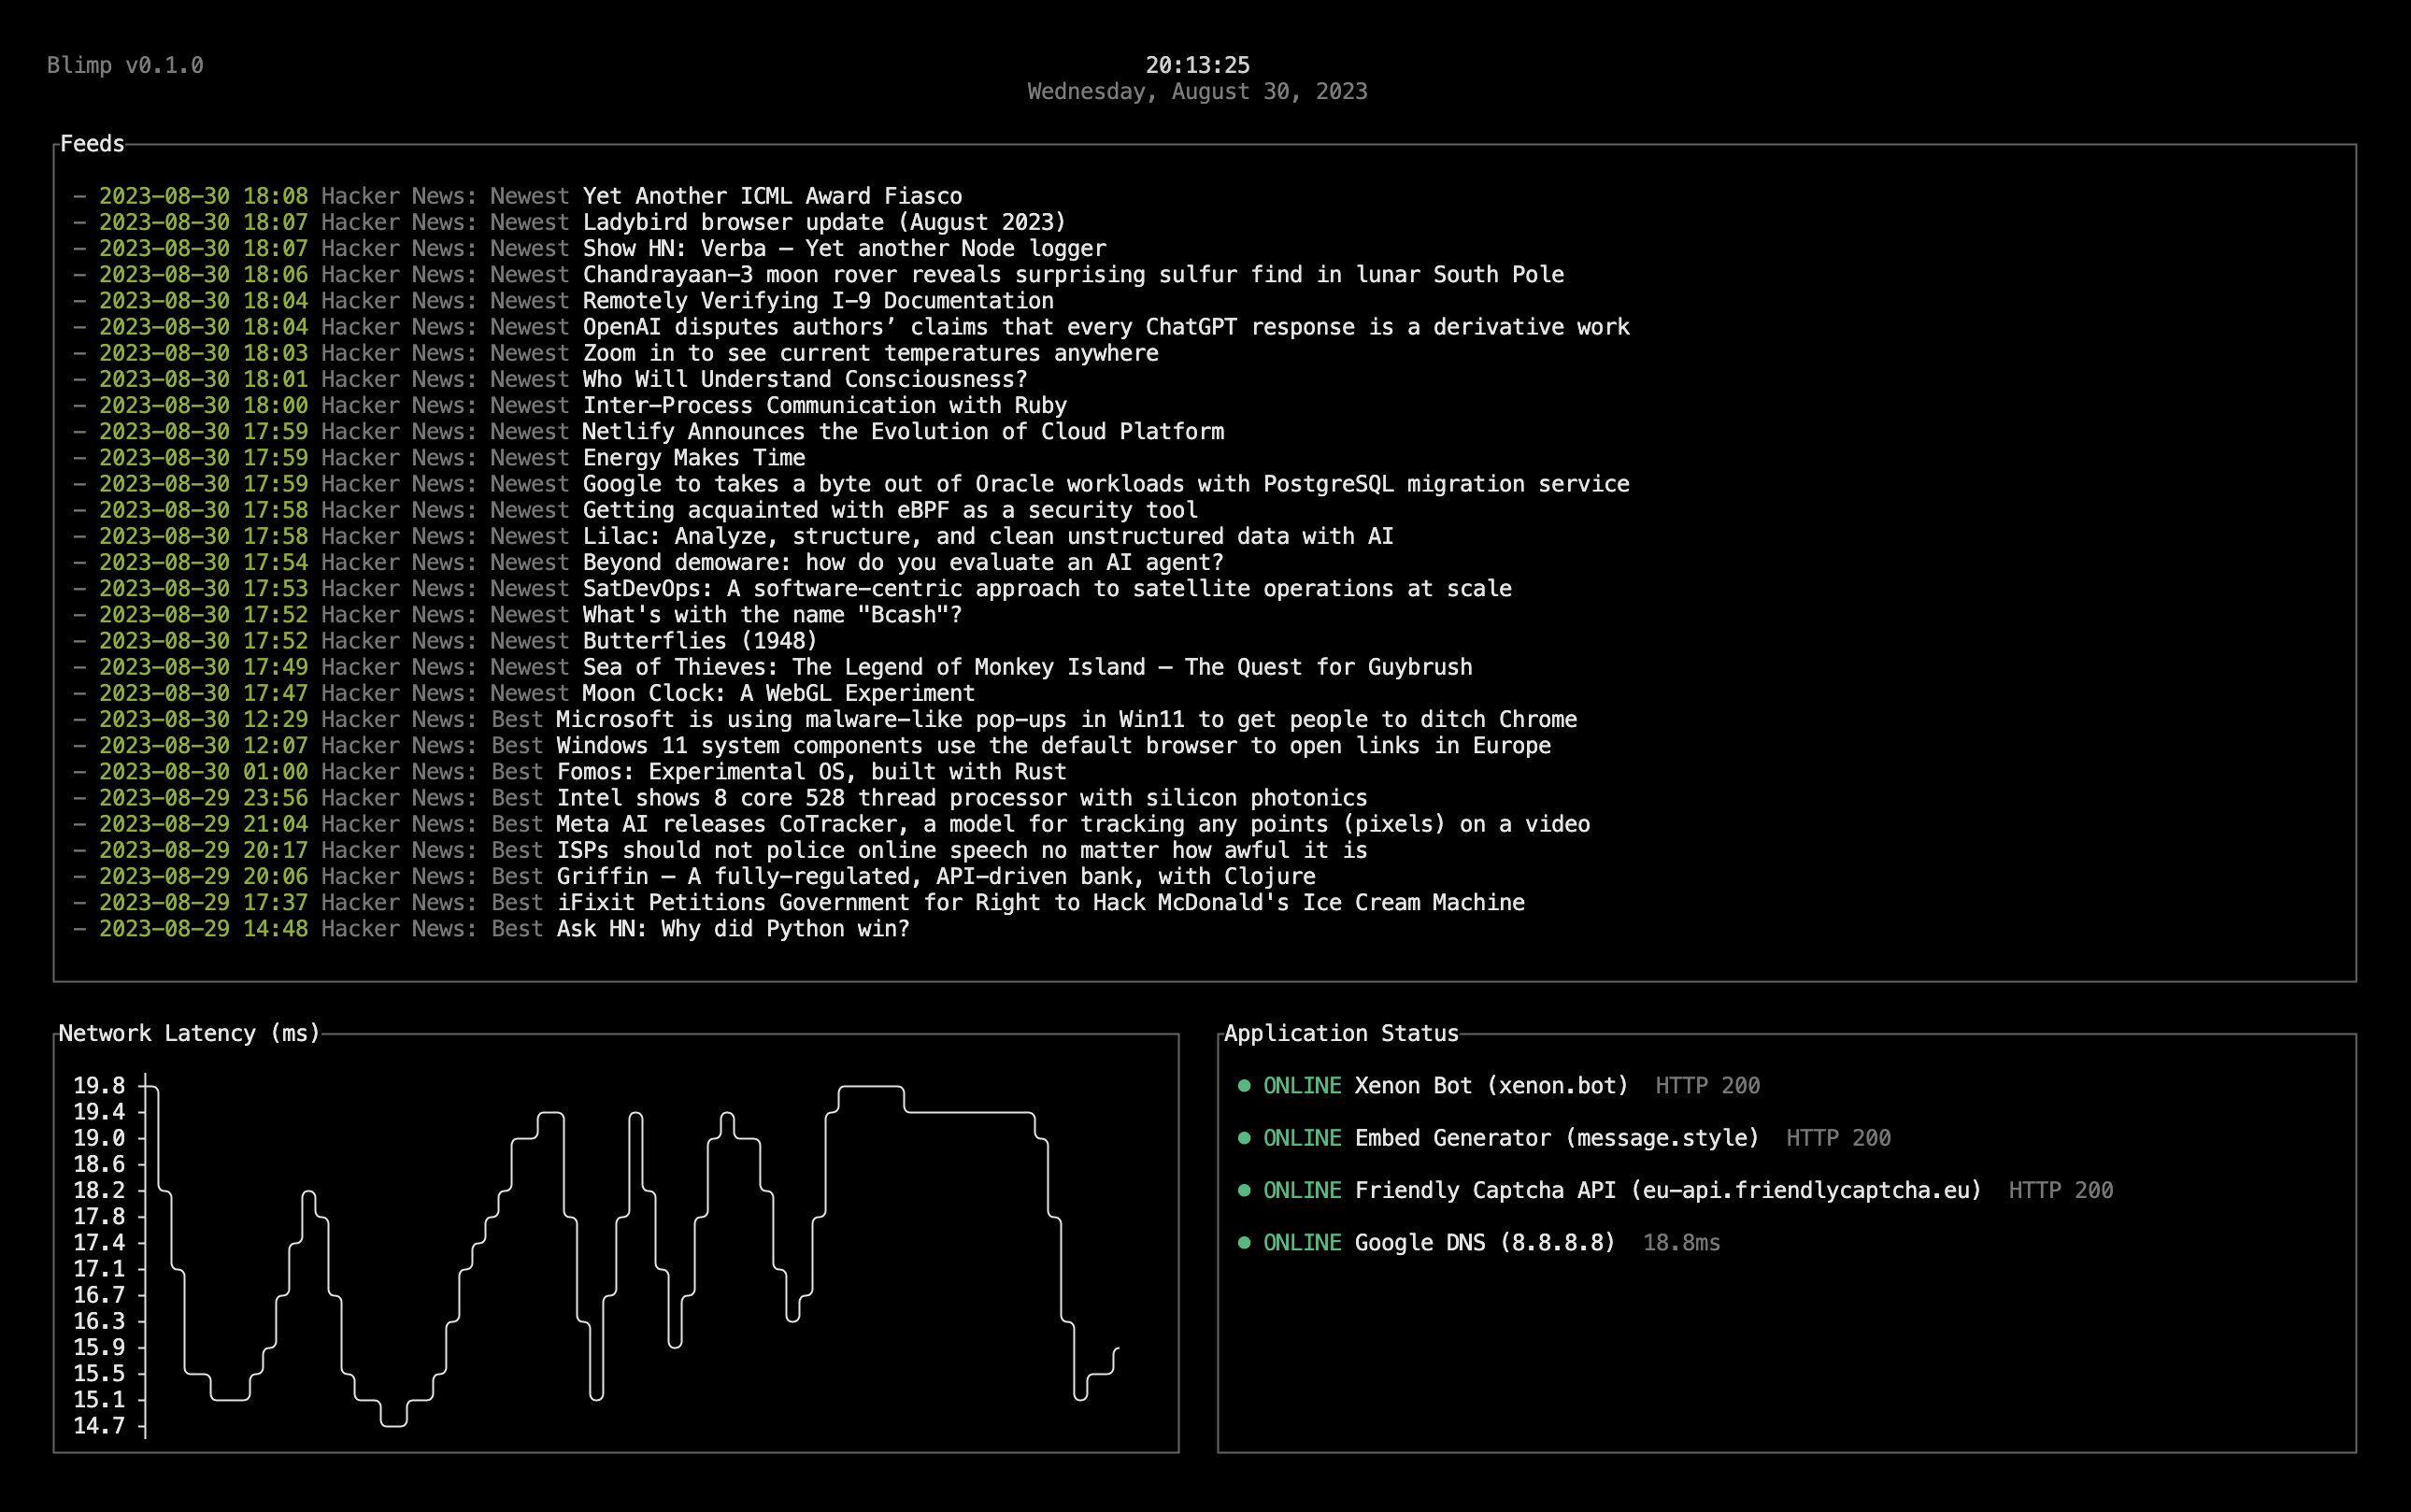The image size is (2411, 1512).
Task: Open 'Ask HN: Why did Python win?' entry
Action: tap(732, 928)
